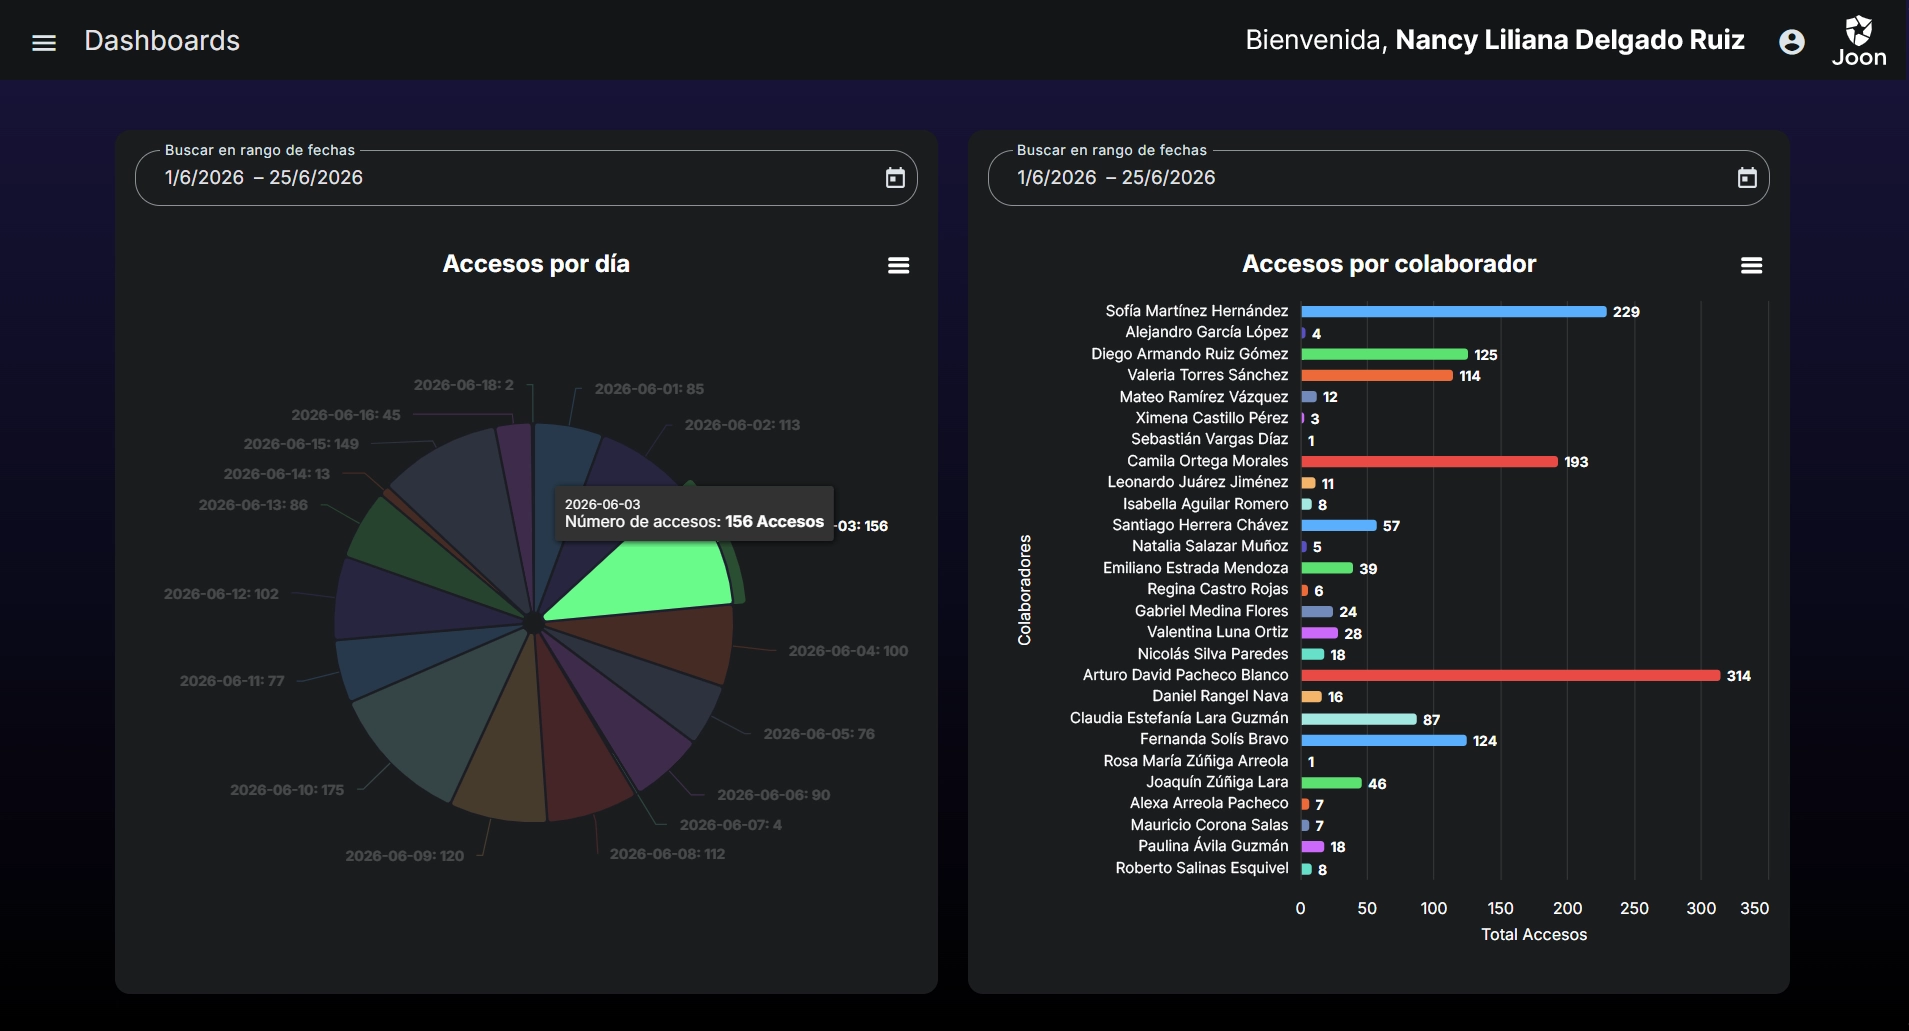The image size is (1909, 1031).
Task: Click the Fernanda Solís Bravo blue bar
Action: tap(1384, 741)
